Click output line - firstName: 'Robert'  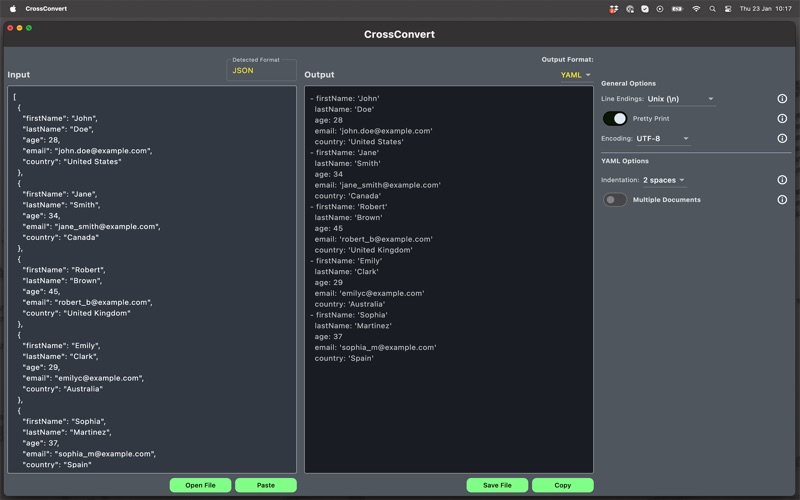click(349, 207)
